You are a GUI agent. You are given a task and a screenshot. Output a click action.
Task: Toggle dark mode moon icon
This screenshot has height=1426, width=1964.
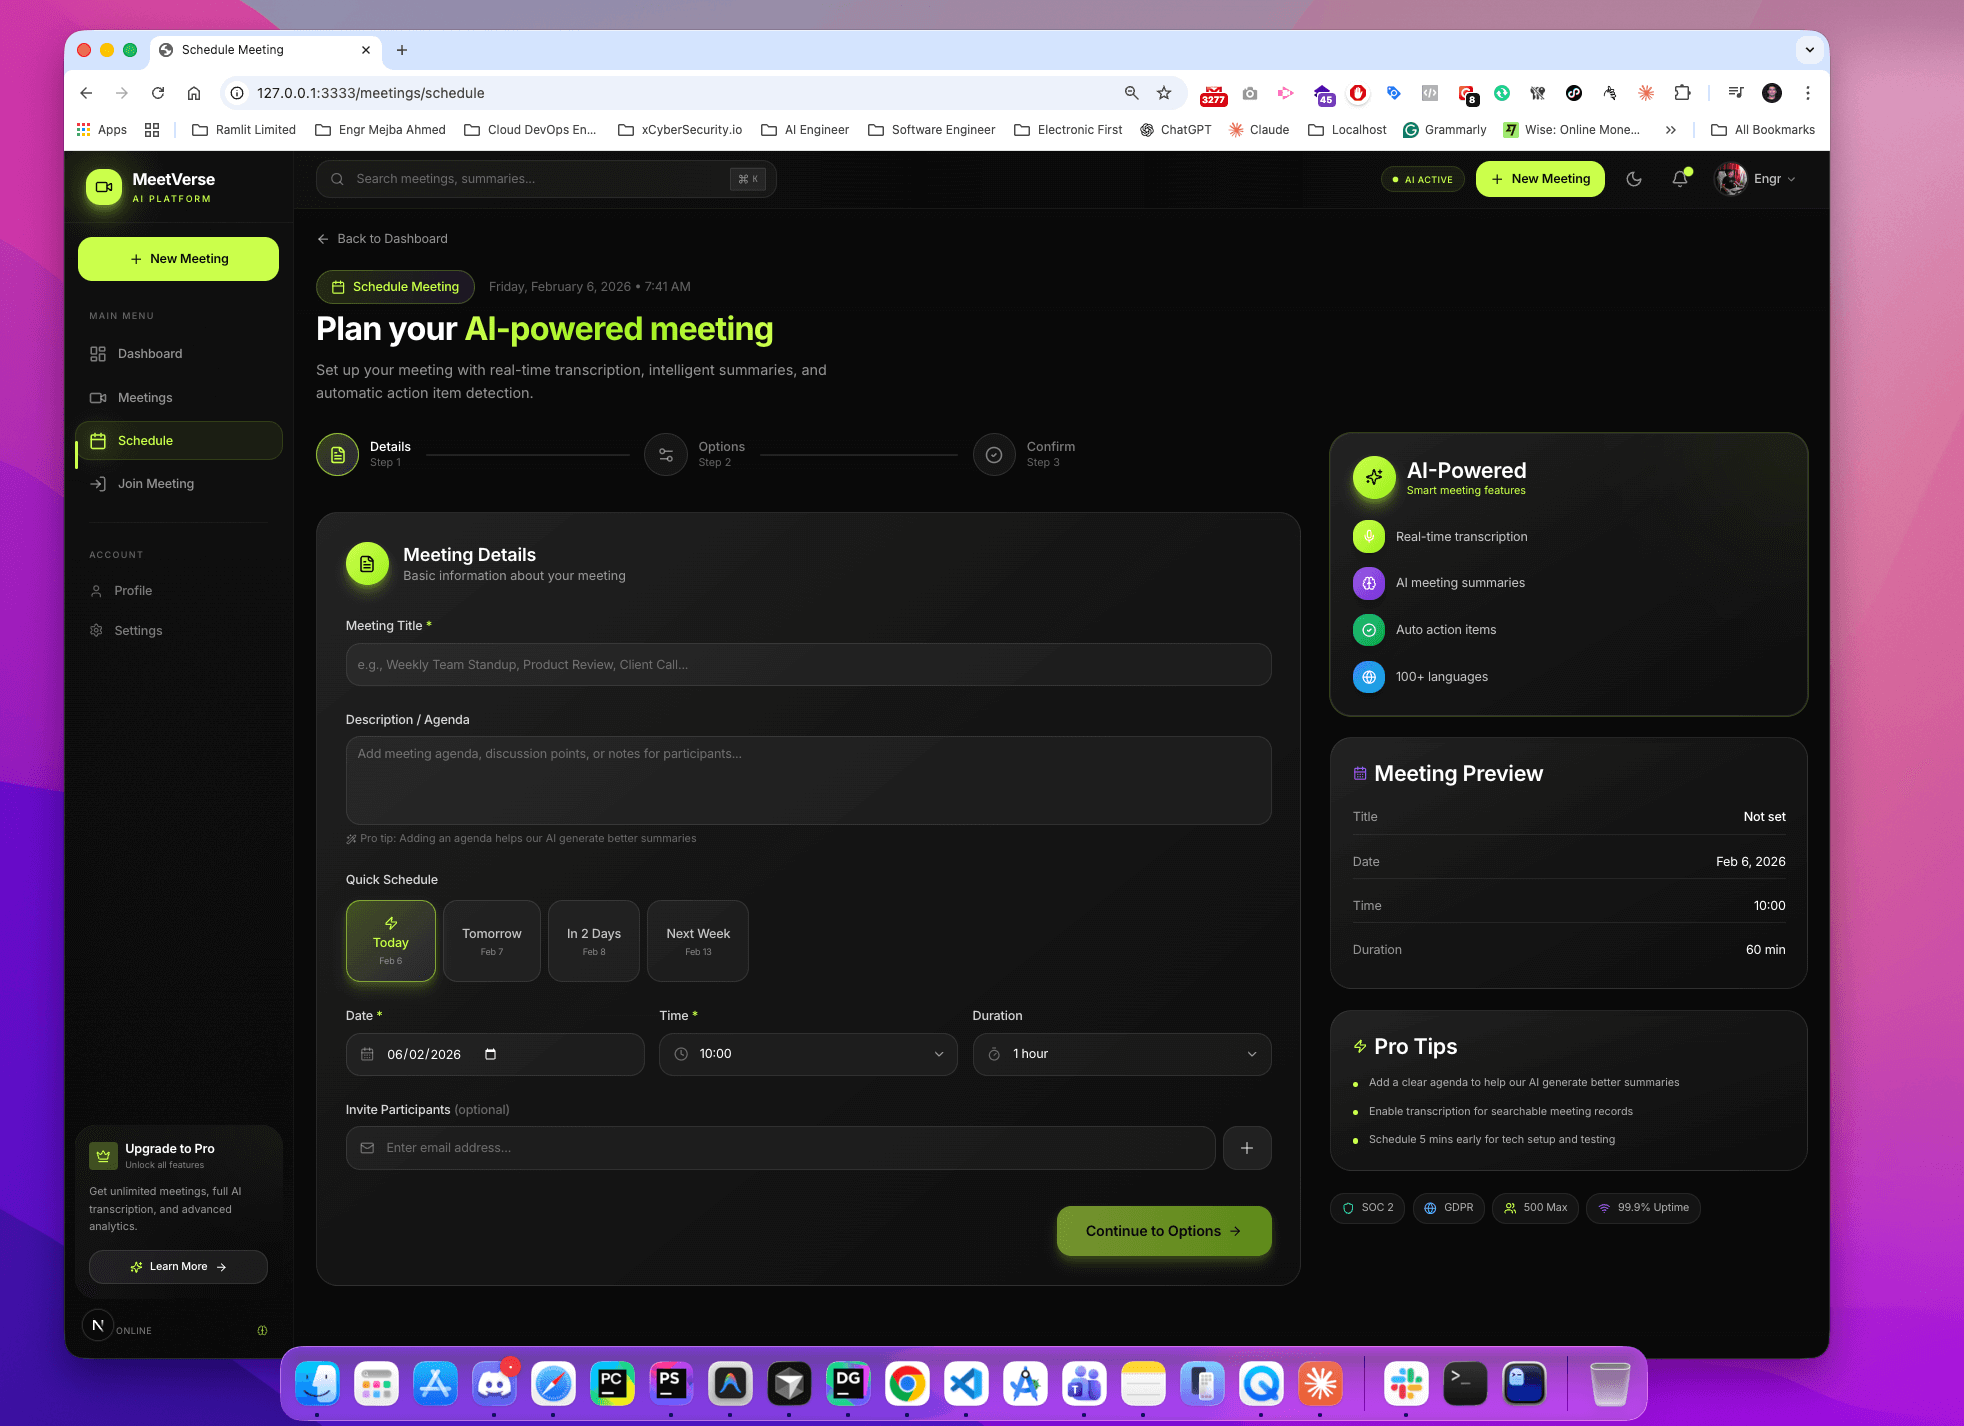point(1634,179)
